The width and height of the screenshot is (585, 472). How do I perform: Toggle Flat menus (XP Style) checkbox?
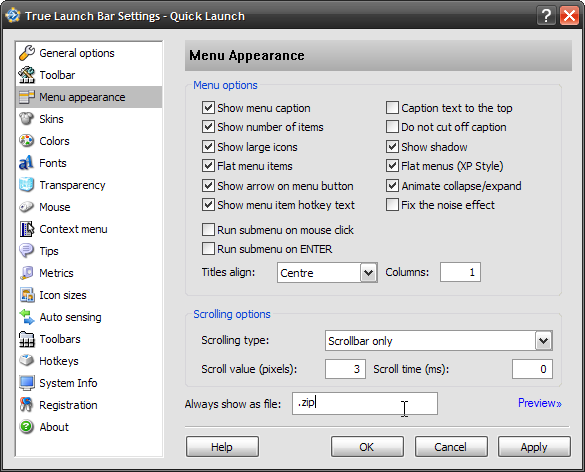pos(392,166)
